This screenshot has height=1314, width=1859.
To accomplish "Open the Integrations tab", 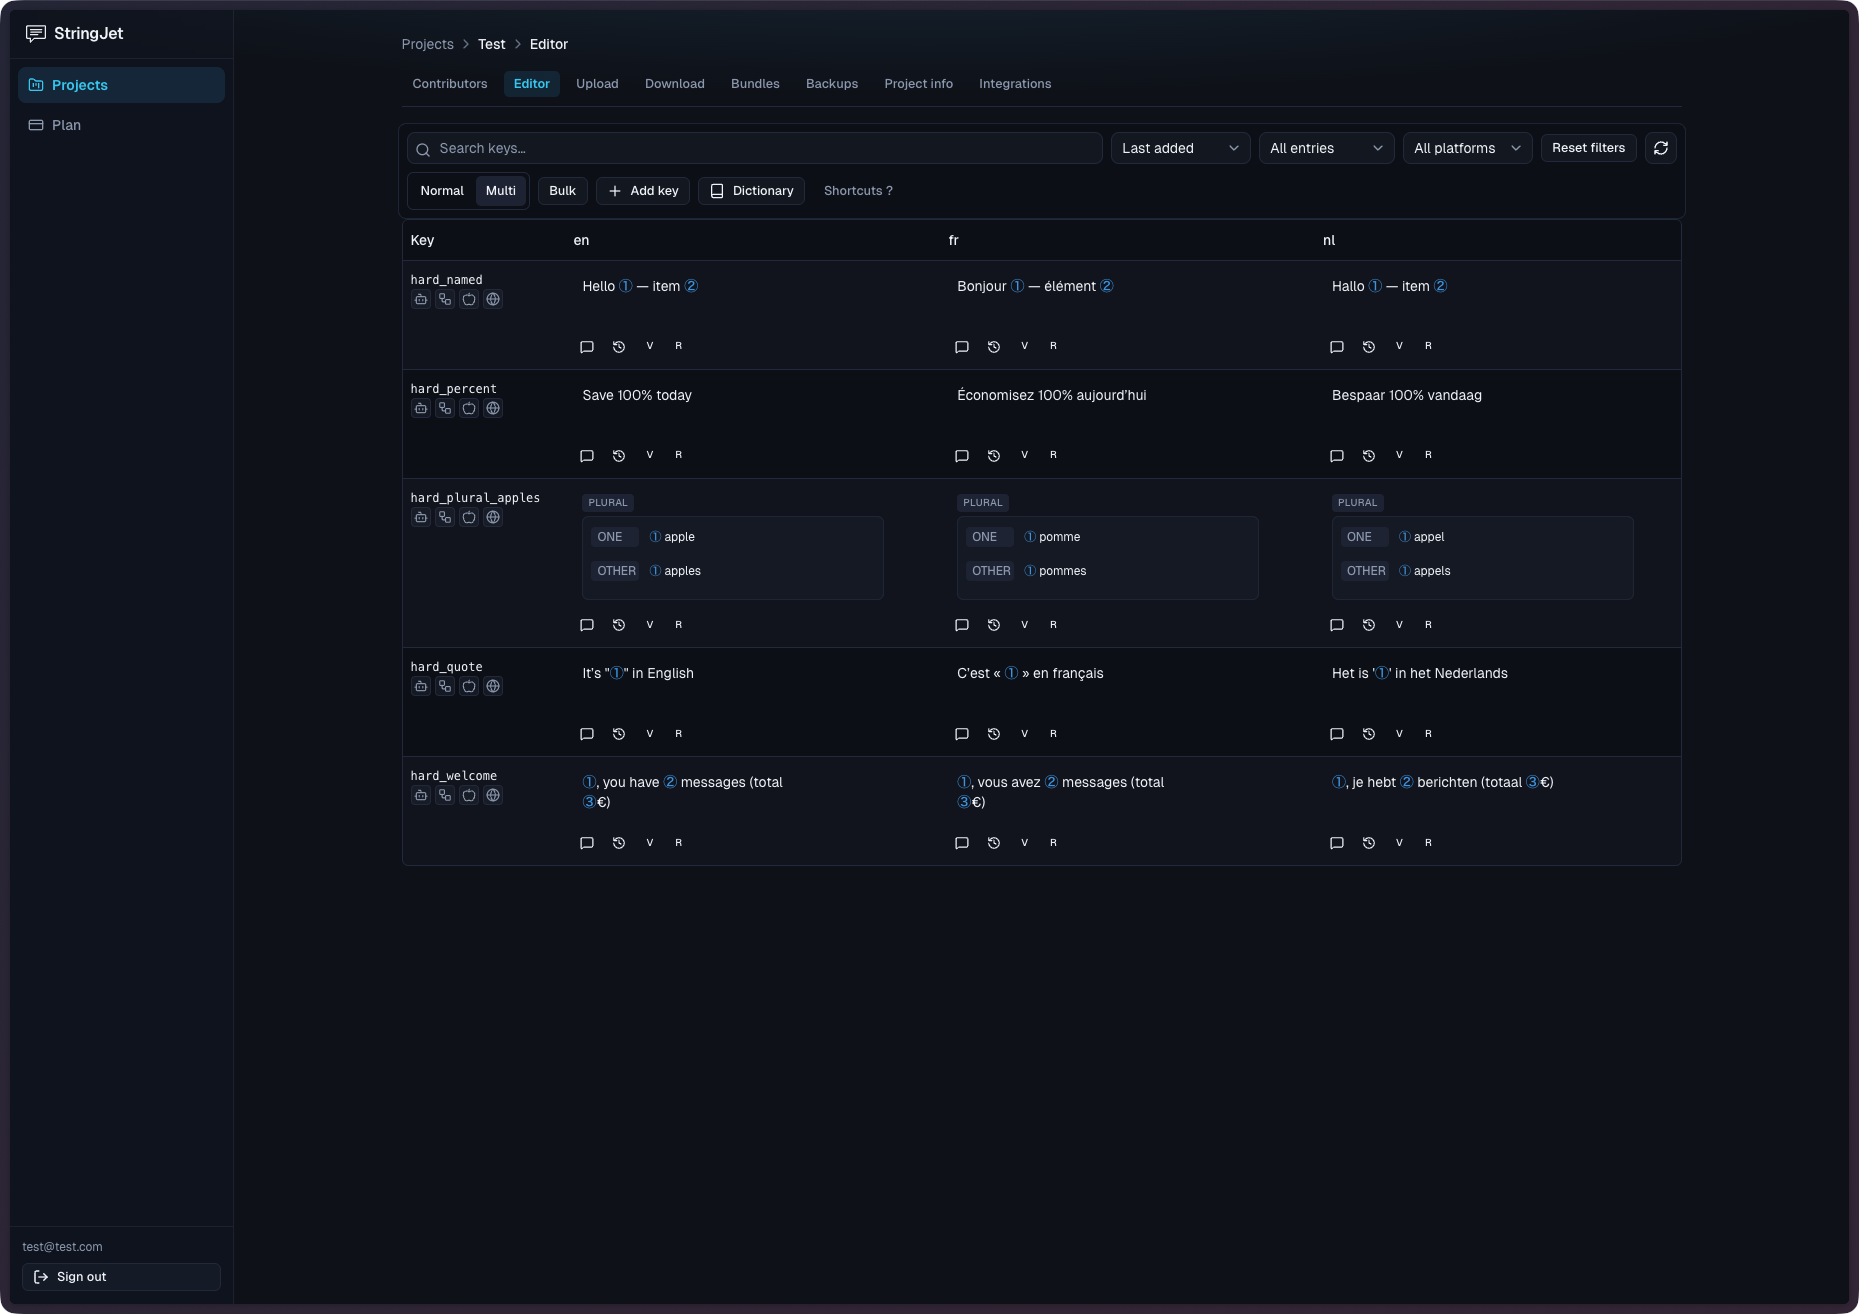I will pos(1015,84).
